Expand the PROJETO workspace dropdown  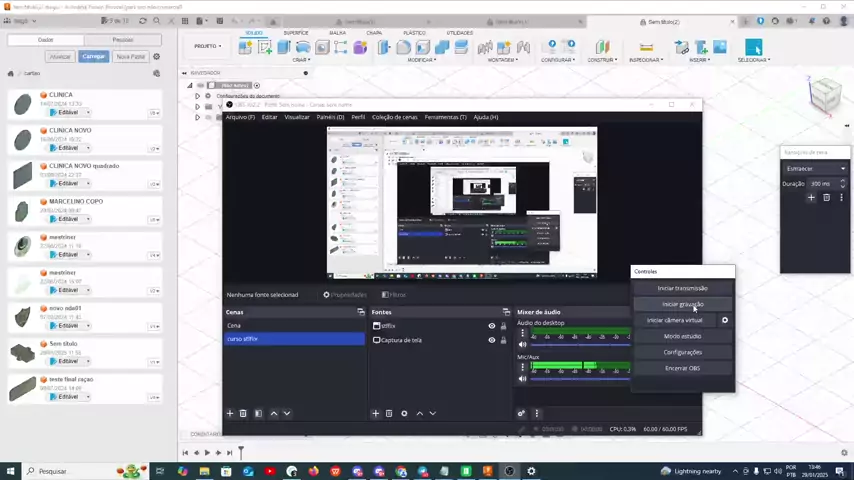tap(208, 46)
